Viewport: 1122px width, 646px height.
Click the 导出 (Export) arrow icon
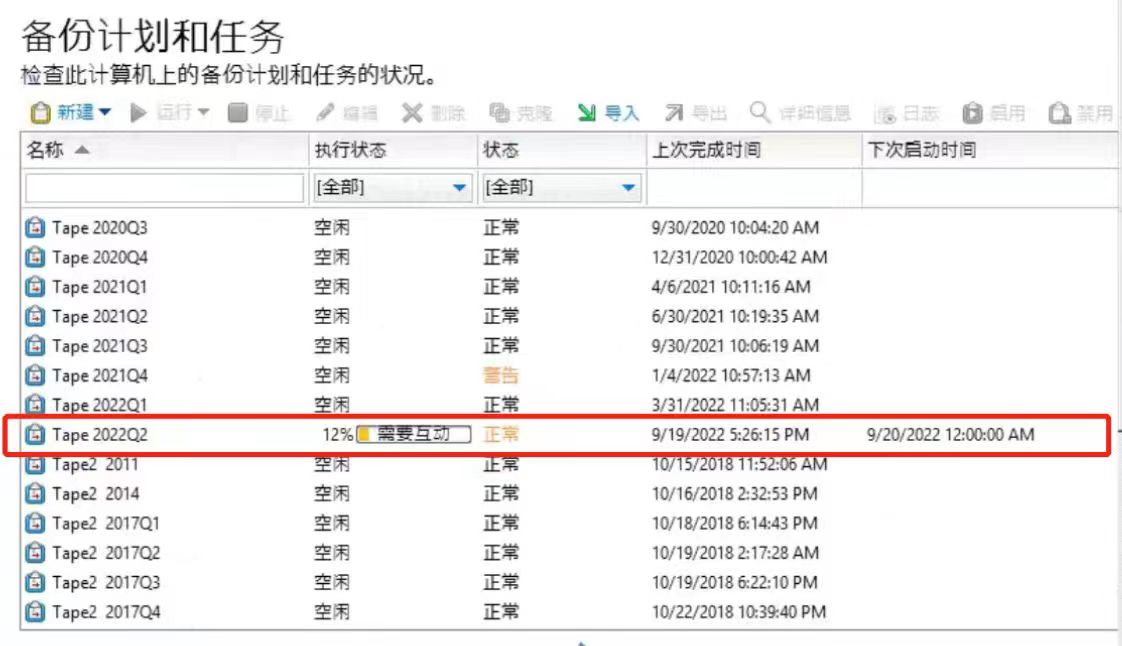[x=673, y=113]
